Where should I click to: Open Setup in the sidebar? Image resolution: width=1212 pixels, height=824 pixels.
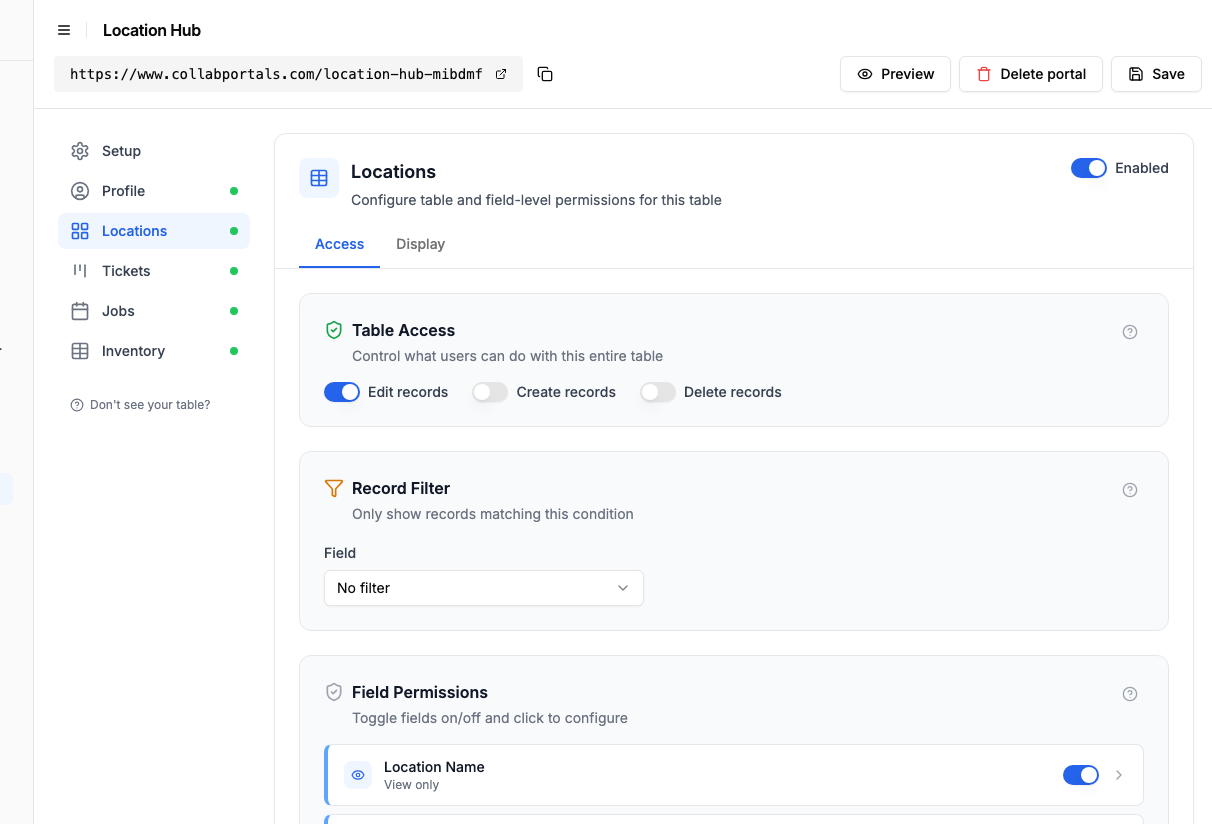(x=154, y=151)
